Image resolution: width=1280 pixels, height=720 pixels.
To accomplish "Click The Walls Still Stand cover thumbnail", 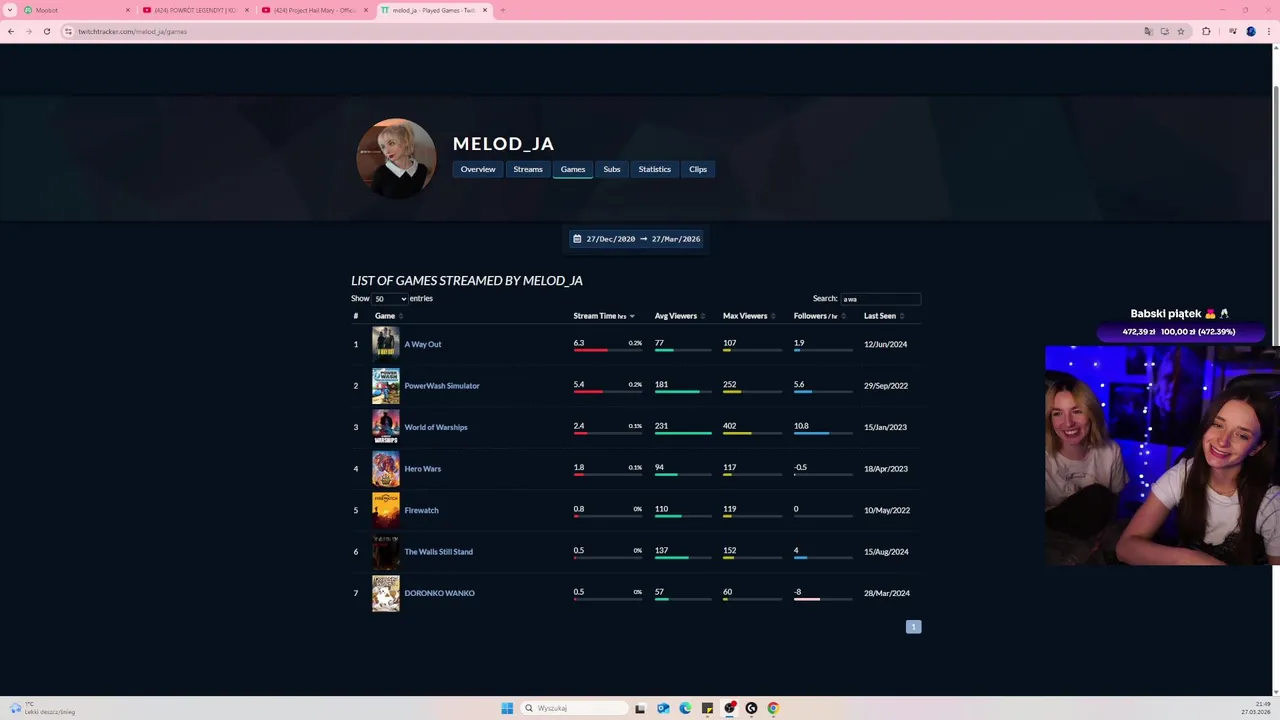I will point(386,551).
